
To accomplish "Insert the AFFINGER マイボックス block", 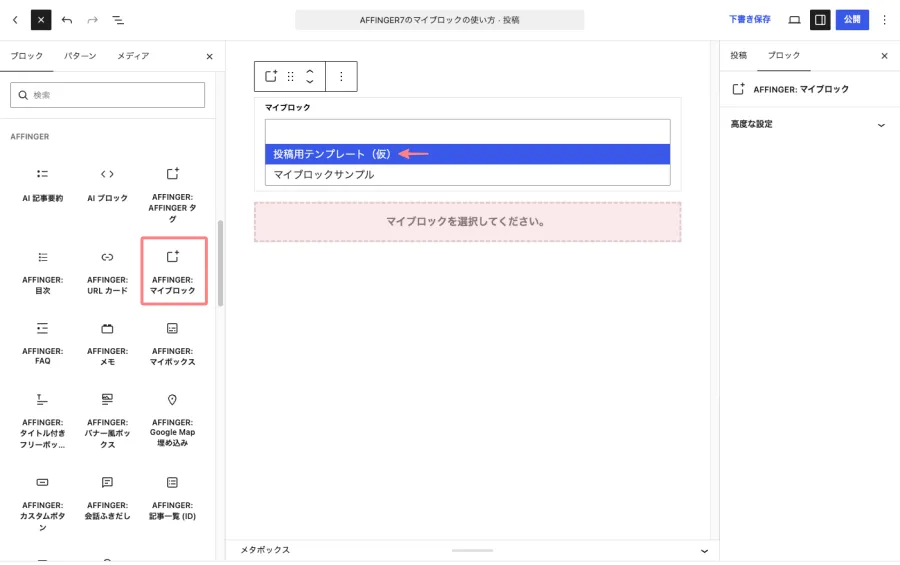I will [172, 343].
